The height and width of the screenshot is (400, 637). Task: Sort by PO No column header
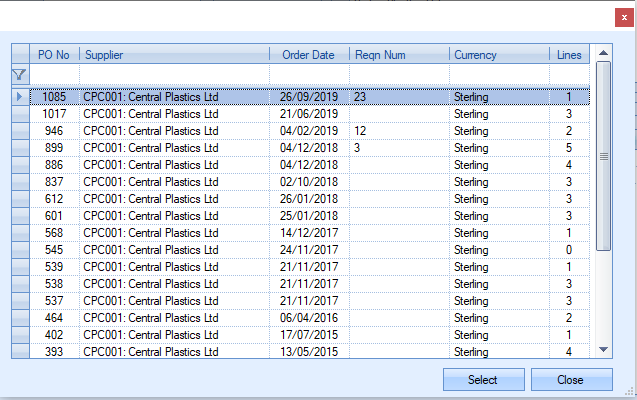point(54,55)
